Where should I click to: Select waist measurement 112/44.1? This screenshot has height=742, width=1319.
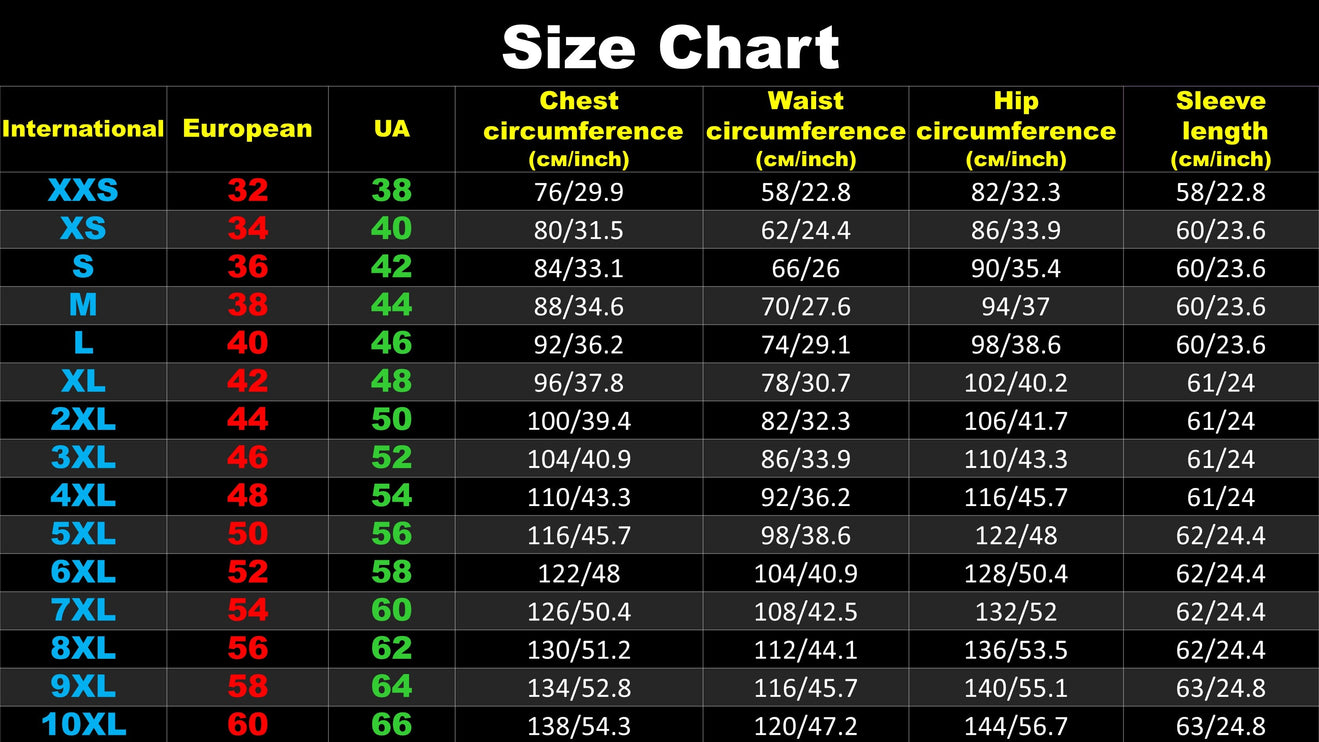point(806,650)
